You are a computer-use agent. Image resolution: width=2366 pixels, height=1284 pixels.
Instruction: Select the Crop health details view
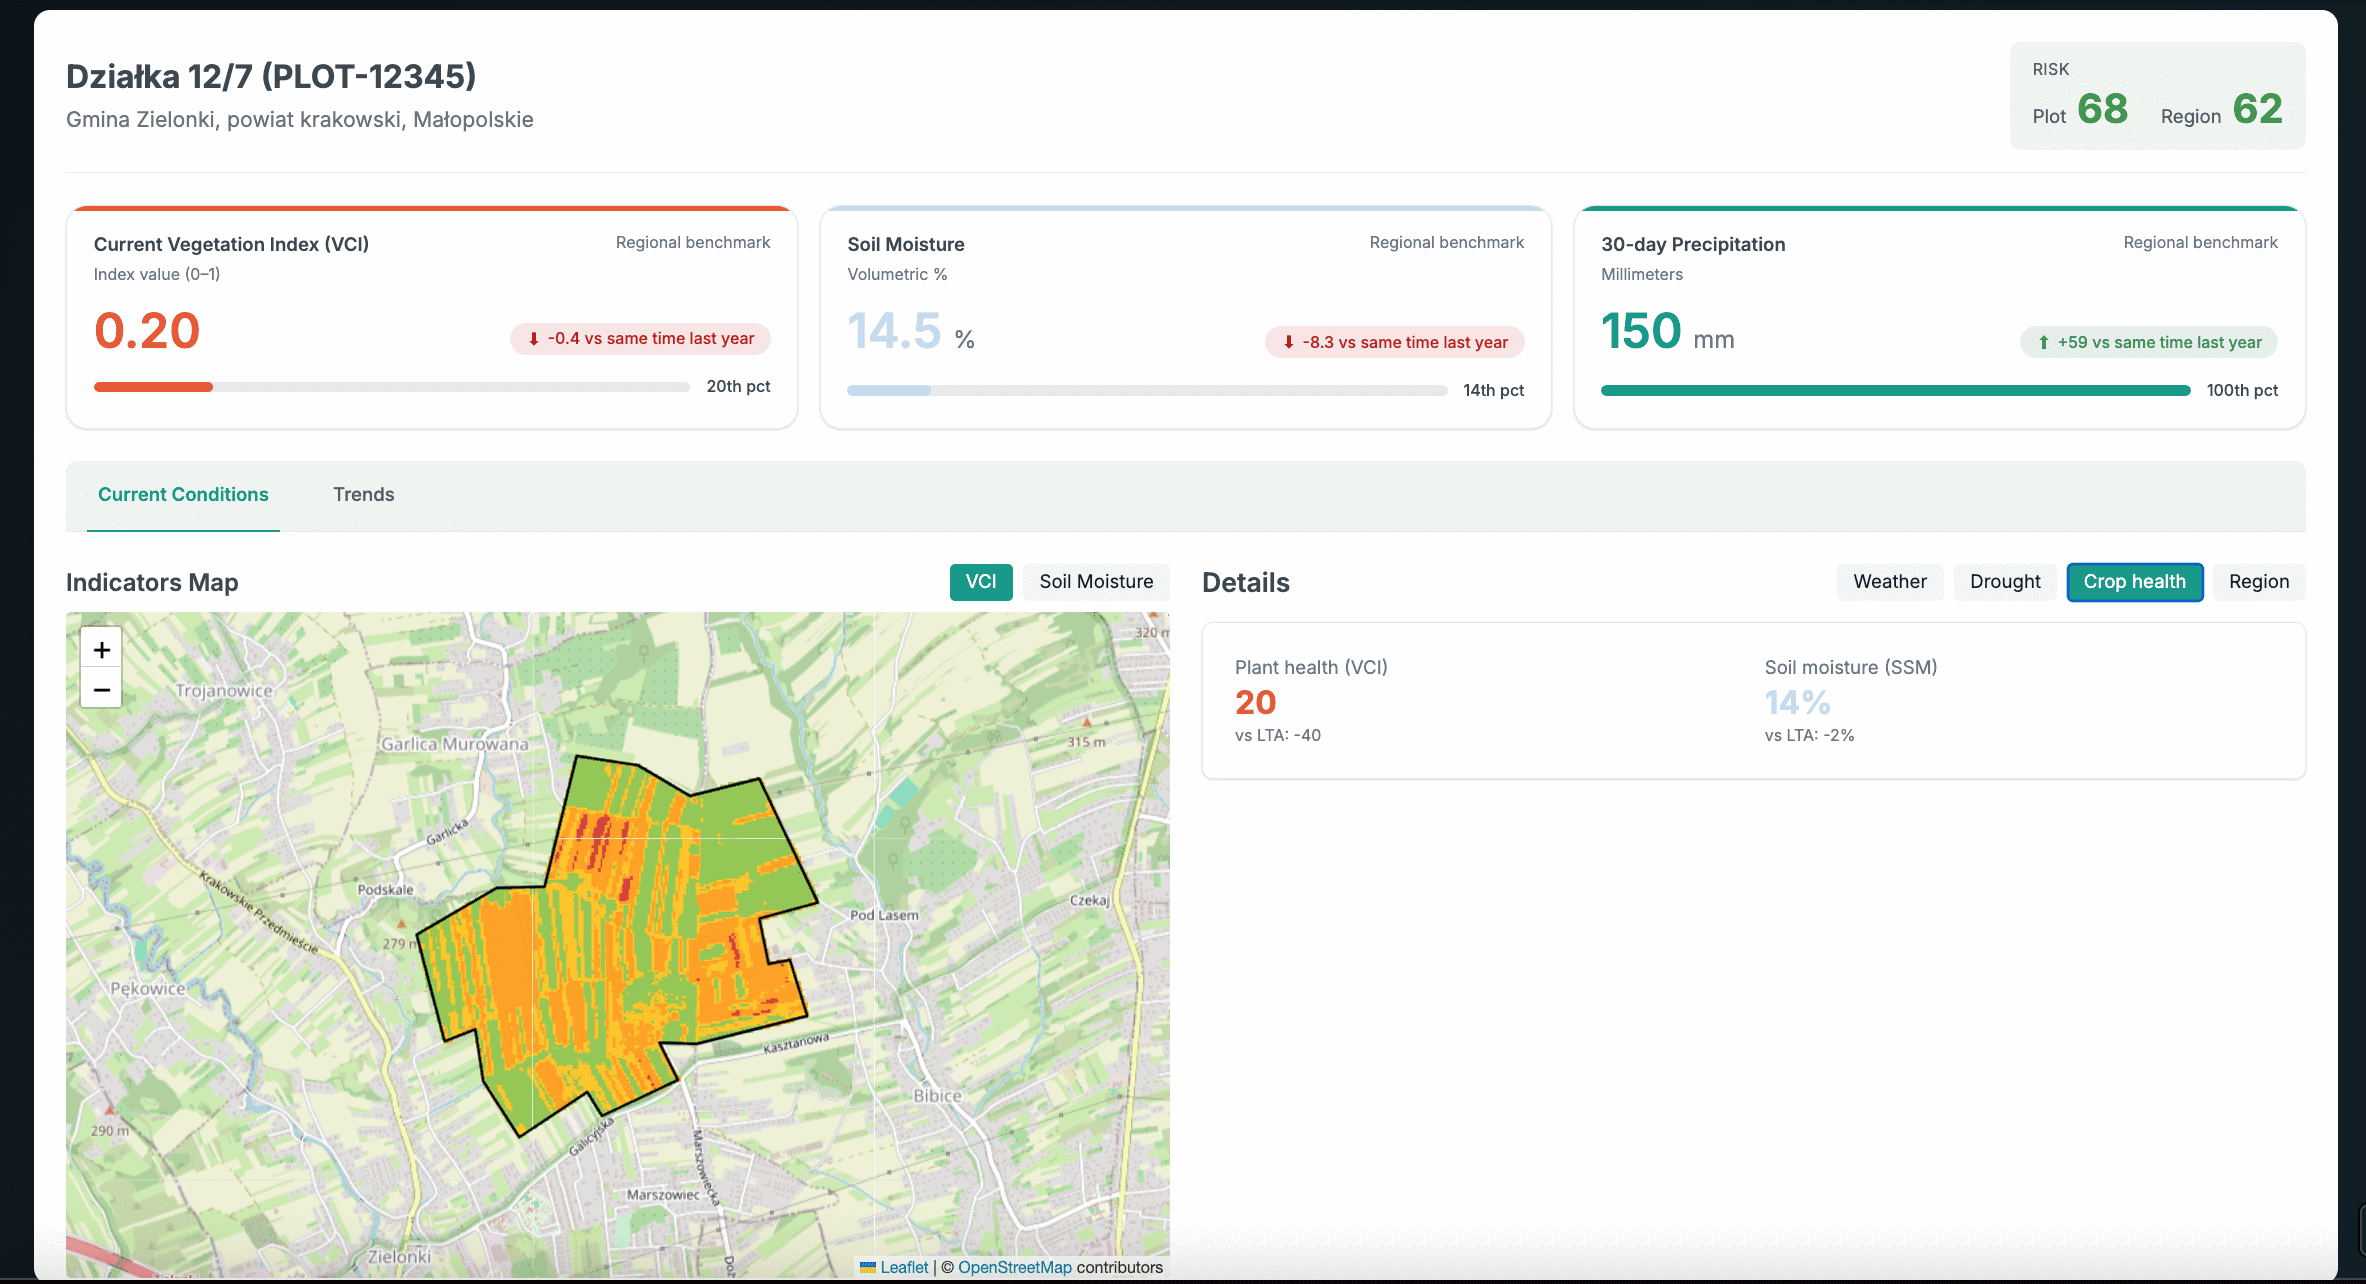[2134, 582]
